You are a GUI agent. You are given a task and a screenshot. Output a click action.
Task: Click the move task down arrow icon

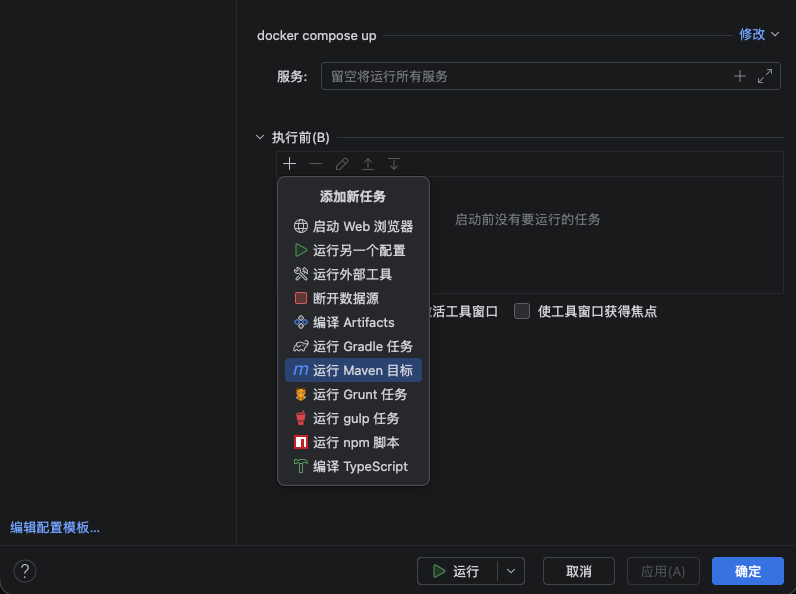click(394, 163)
